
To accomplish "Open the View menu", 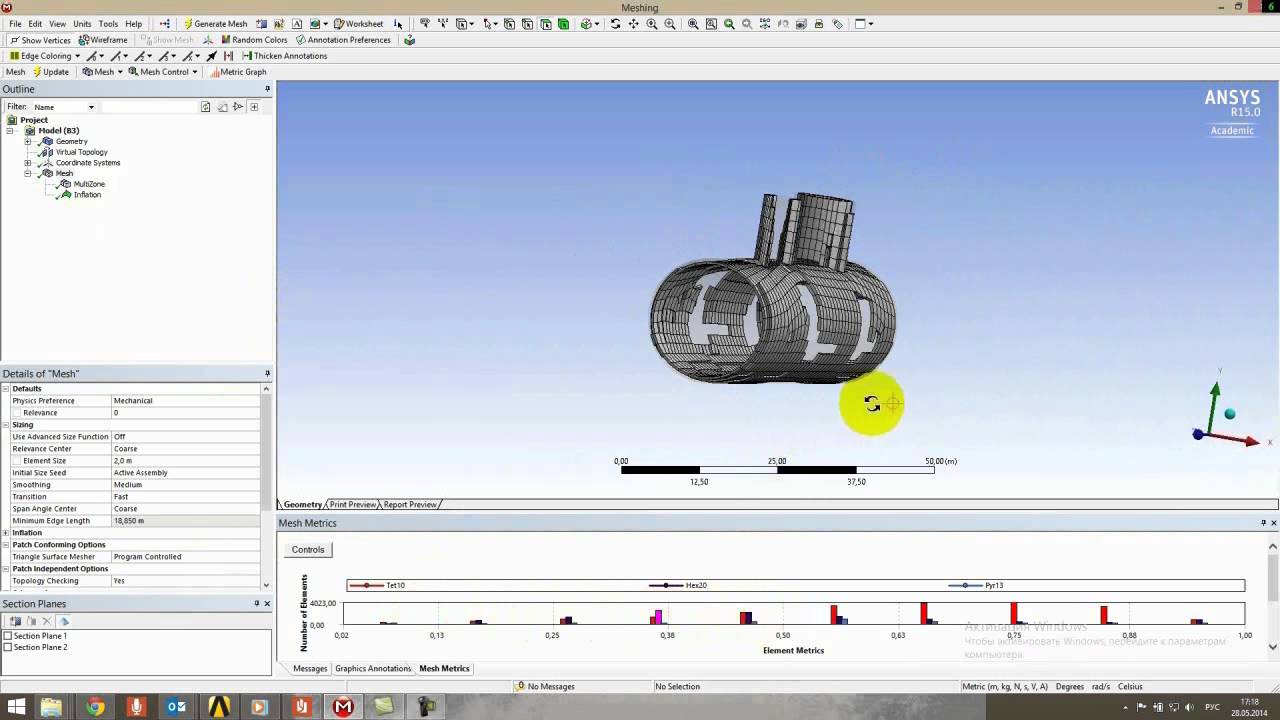I will point(57,24).
